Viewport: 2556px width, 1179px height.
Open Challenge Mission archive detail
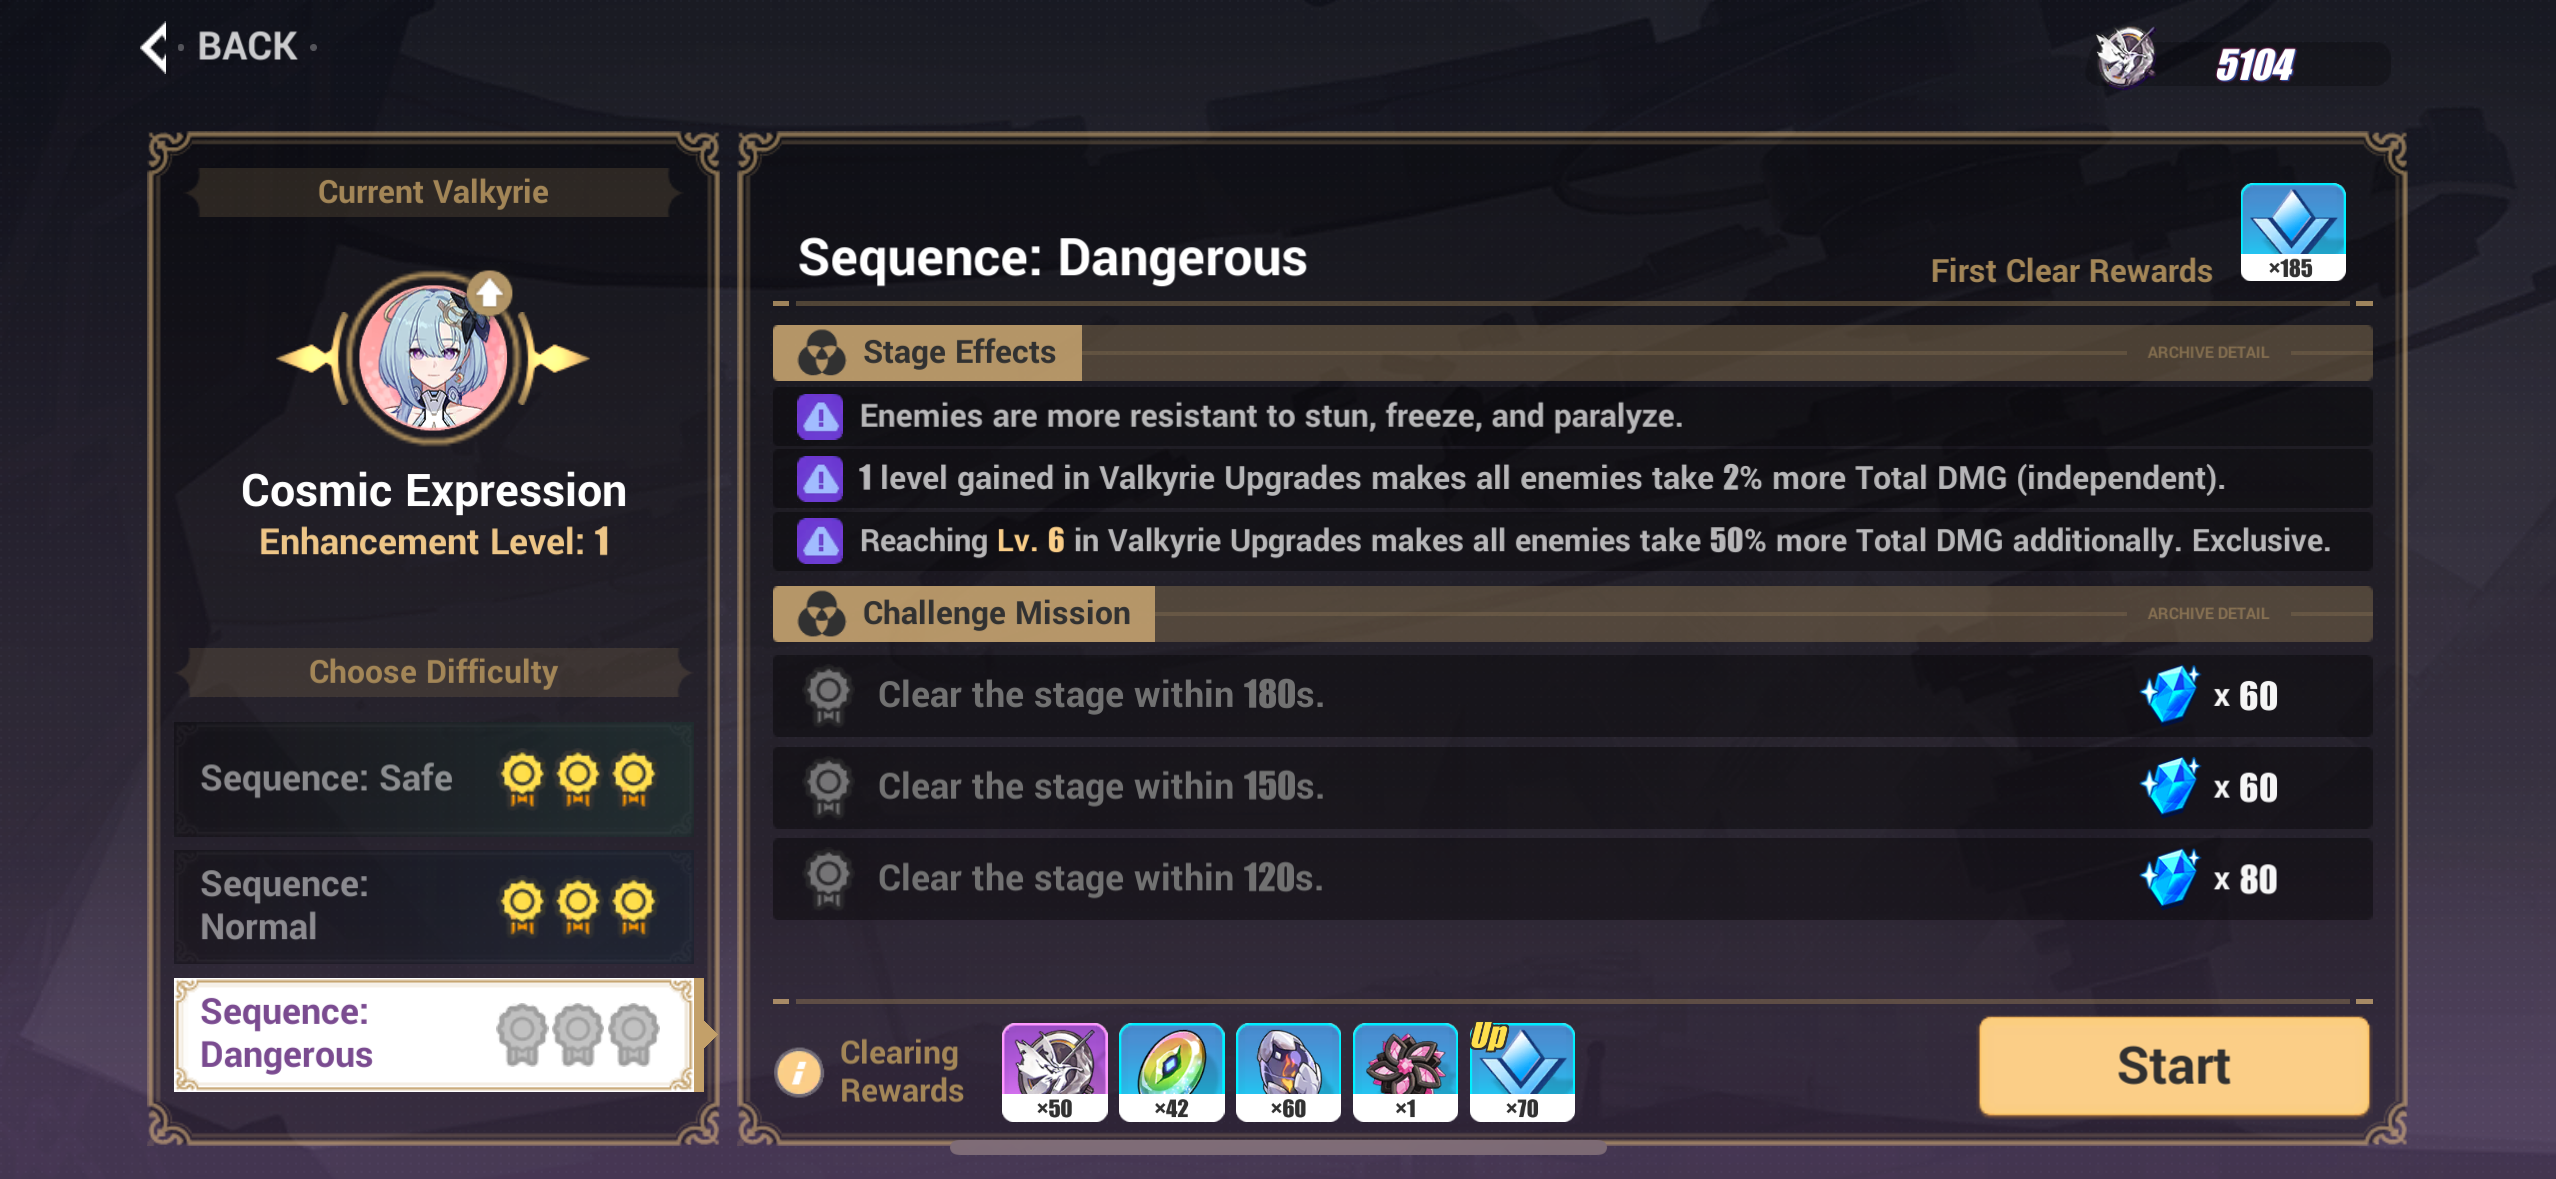tap(2207, 614)
